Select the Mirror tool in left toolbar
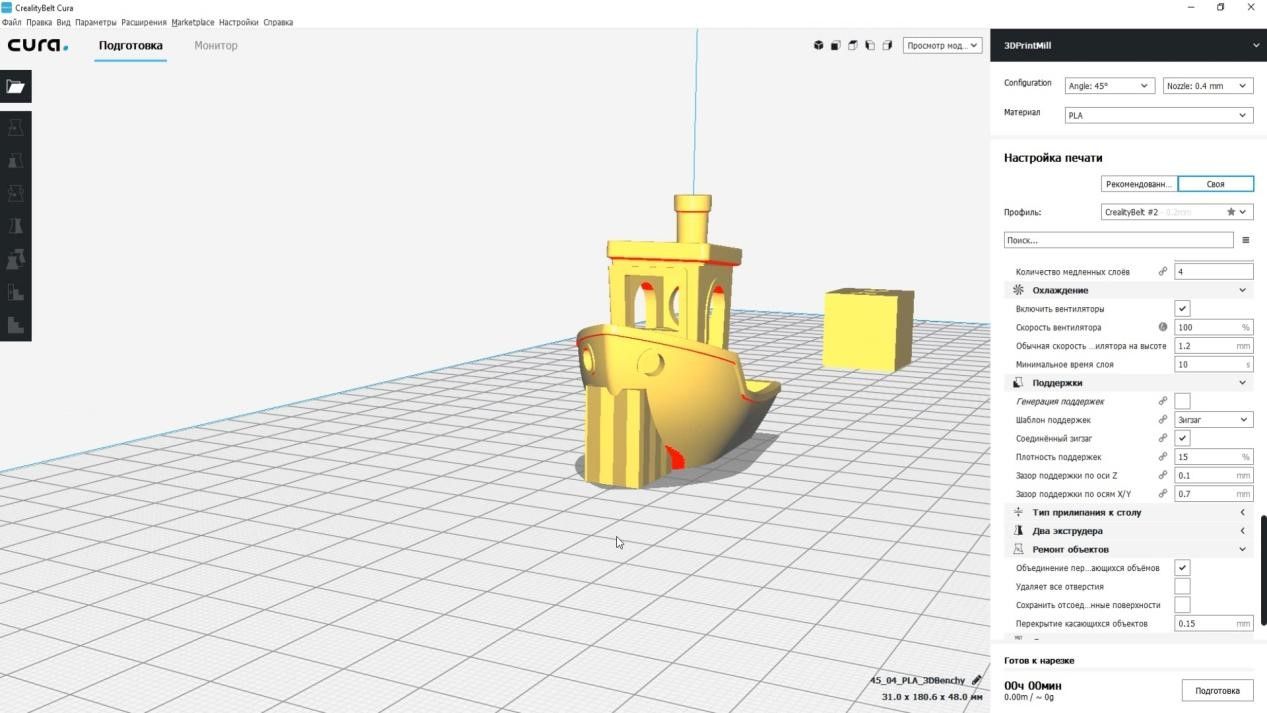Image resolution: width=1267 pixels, height=713 pixels. [15, 227]
